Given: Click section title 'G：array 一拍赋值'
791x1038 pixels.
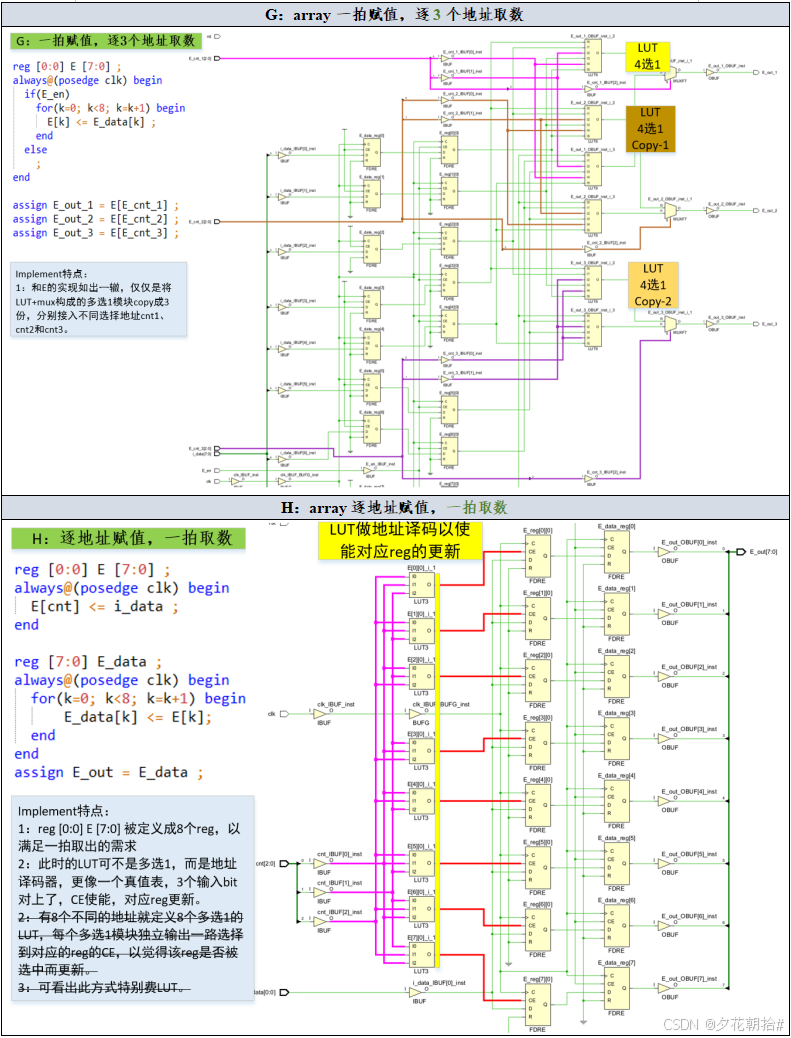Looking at the screenshot, I should [x=395, y=14].
